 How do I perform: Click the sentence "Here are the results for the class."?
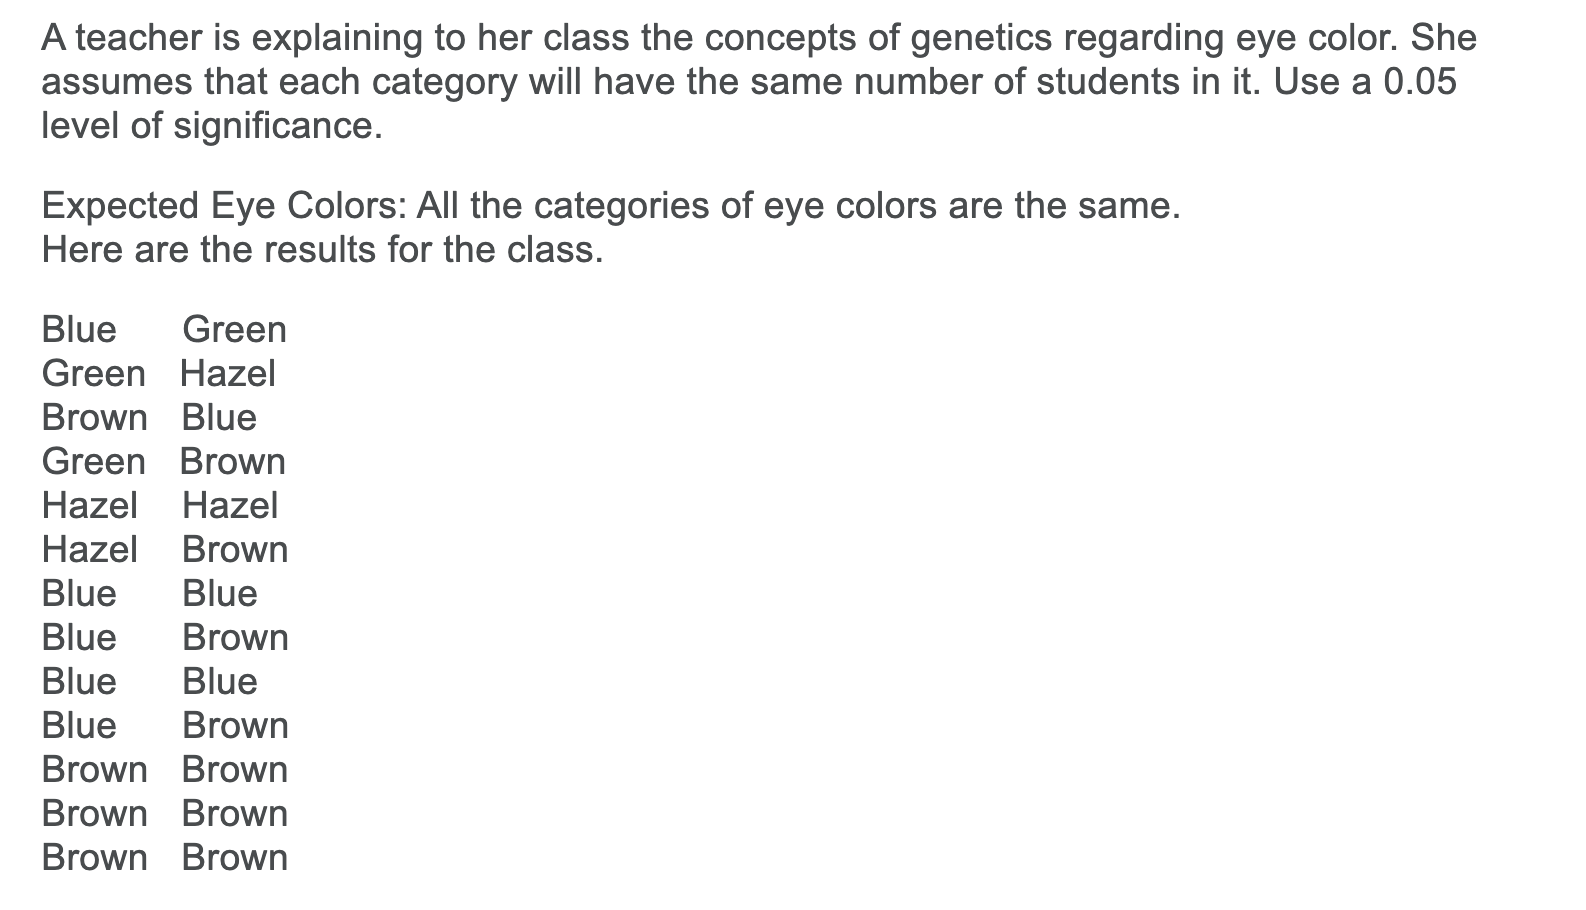click(x=322, y=250)
